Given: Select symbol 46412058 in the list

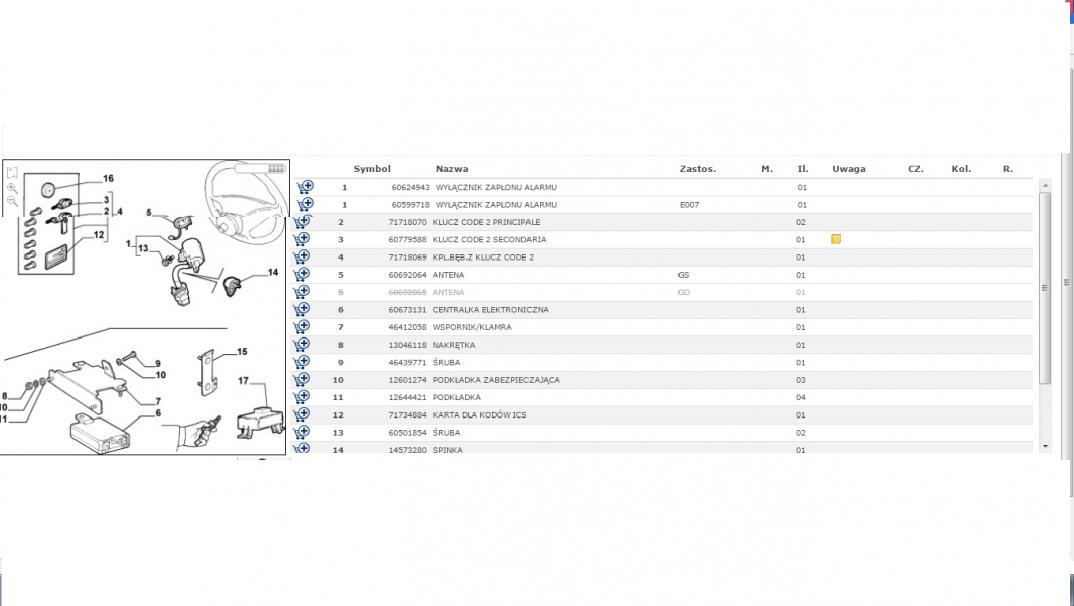Looking at the screenshot, I should [x=407, y=327].
